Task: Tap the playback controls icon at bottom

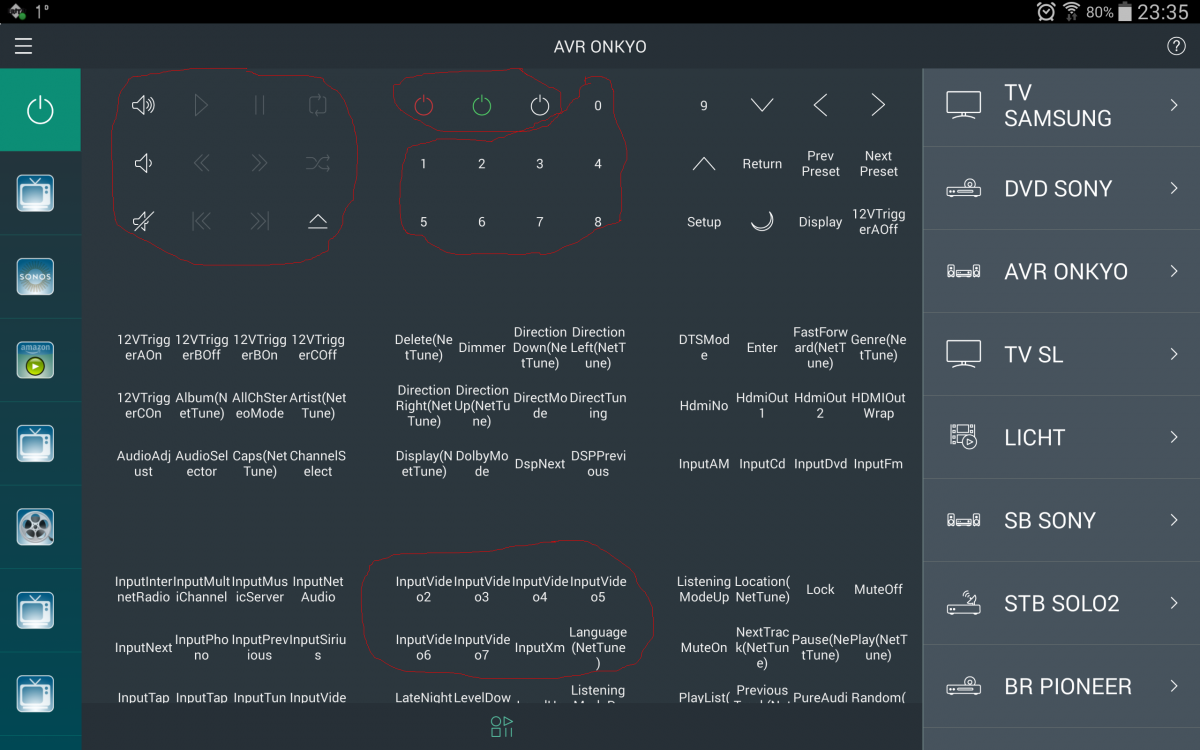Action: pyautogui.click(x=502, y=727)
